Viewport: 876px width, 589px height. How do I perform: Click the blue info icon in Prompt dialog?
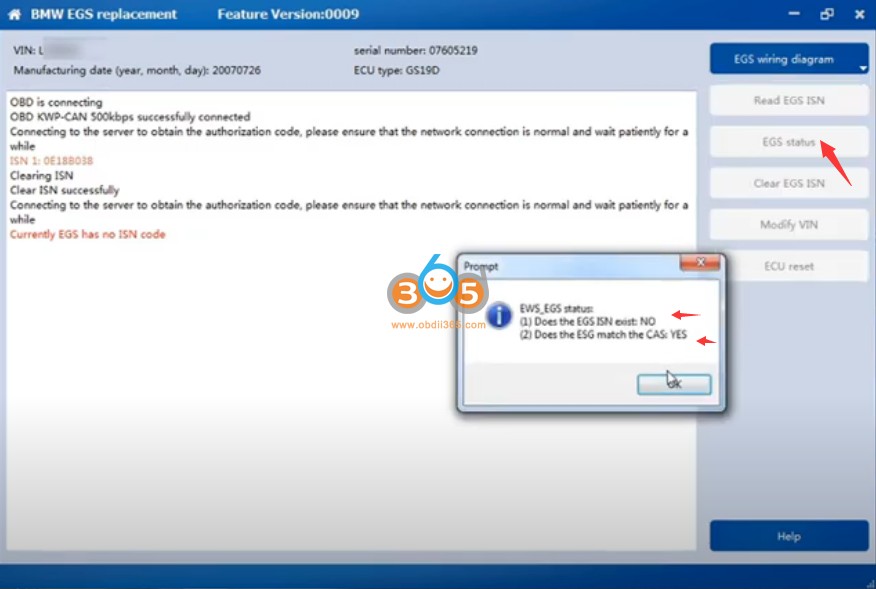(498, 315)
